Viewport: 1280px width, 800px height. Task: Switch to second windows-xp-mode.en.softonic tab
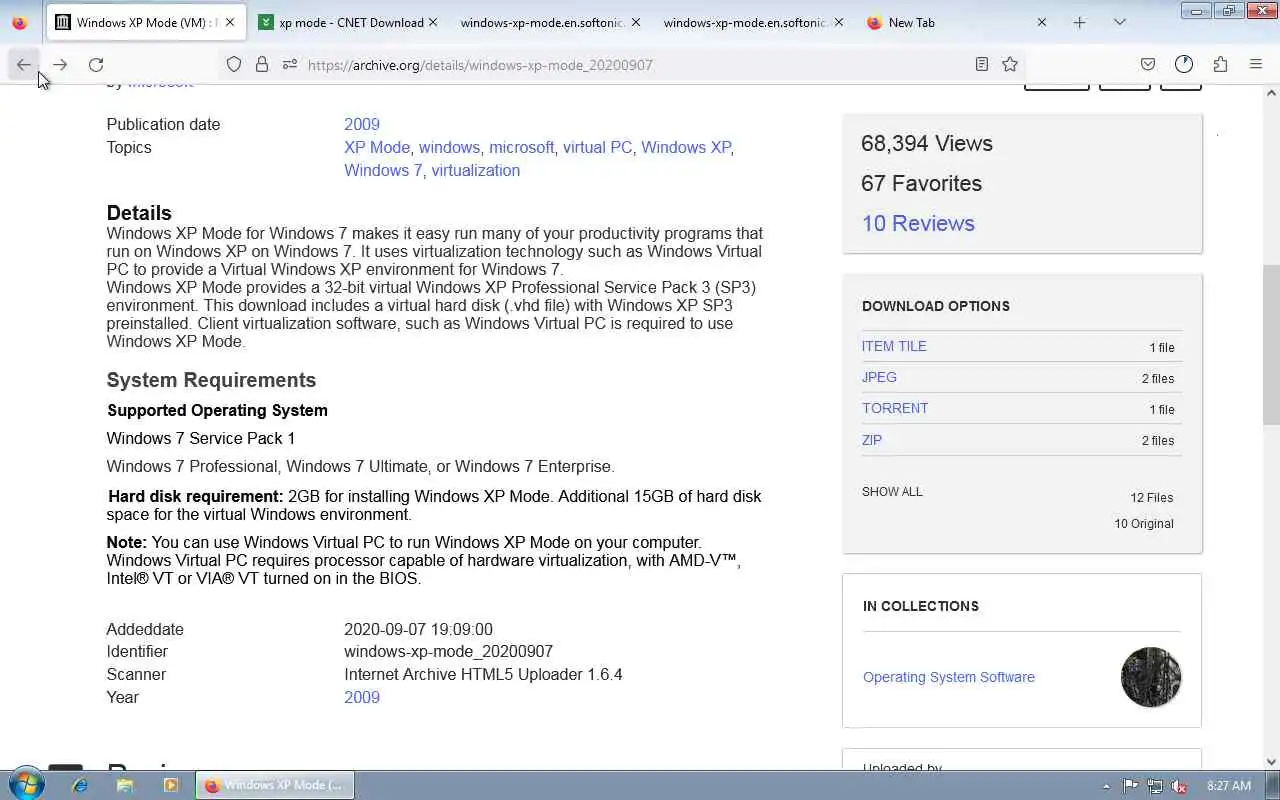(x=751, y=22)
